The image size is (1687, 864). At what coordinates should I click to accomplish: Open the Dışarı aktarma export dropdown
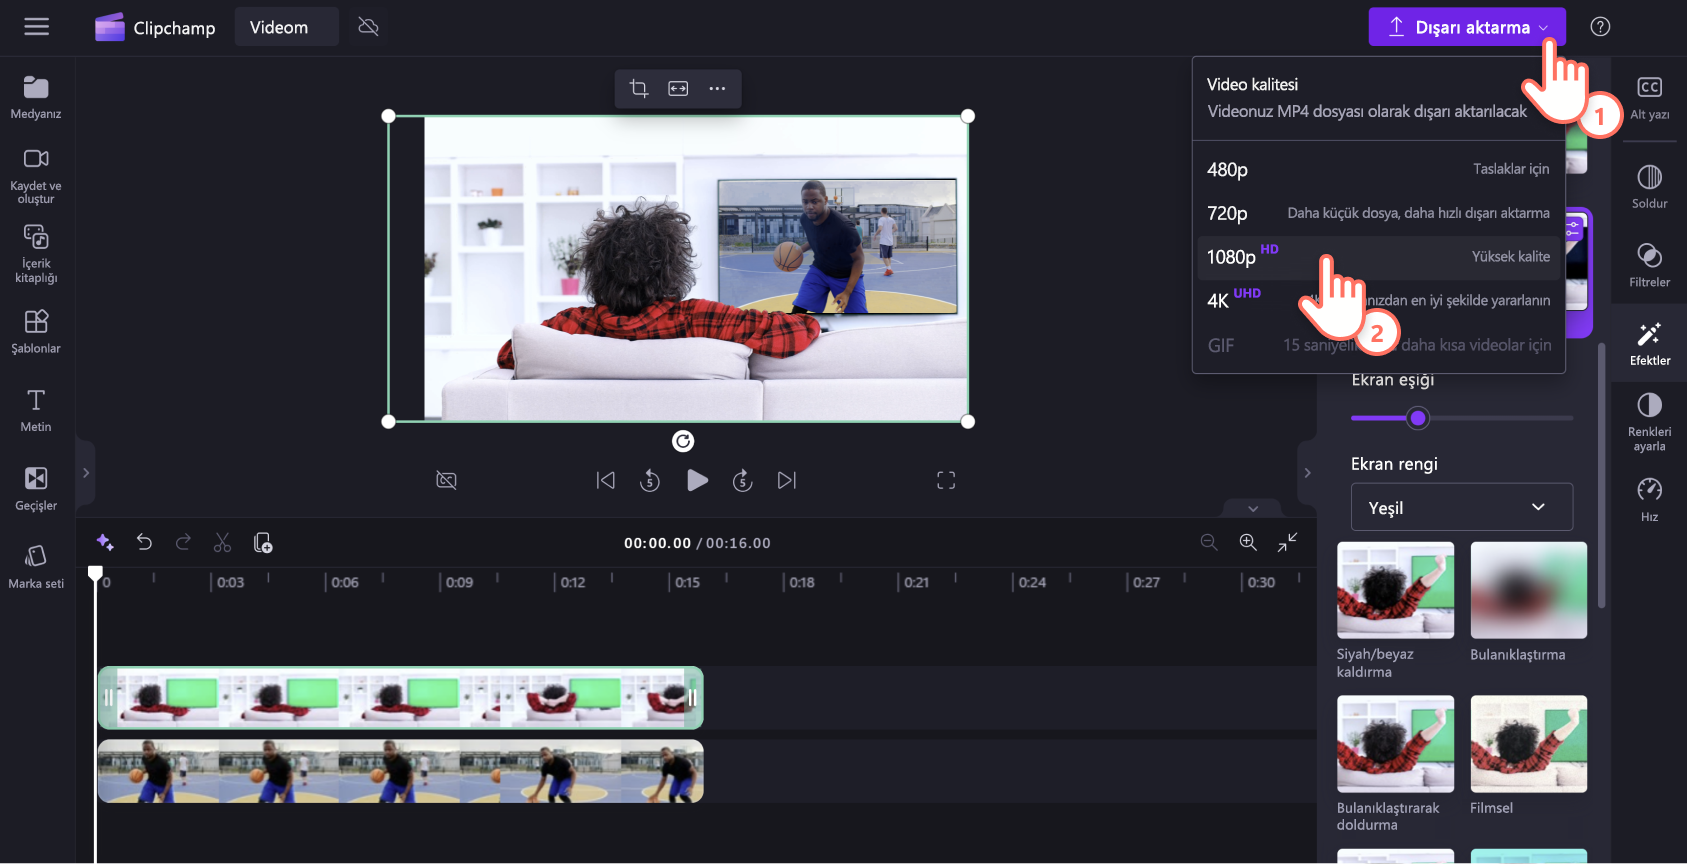pyautogui.click(x=1466, y=27)
